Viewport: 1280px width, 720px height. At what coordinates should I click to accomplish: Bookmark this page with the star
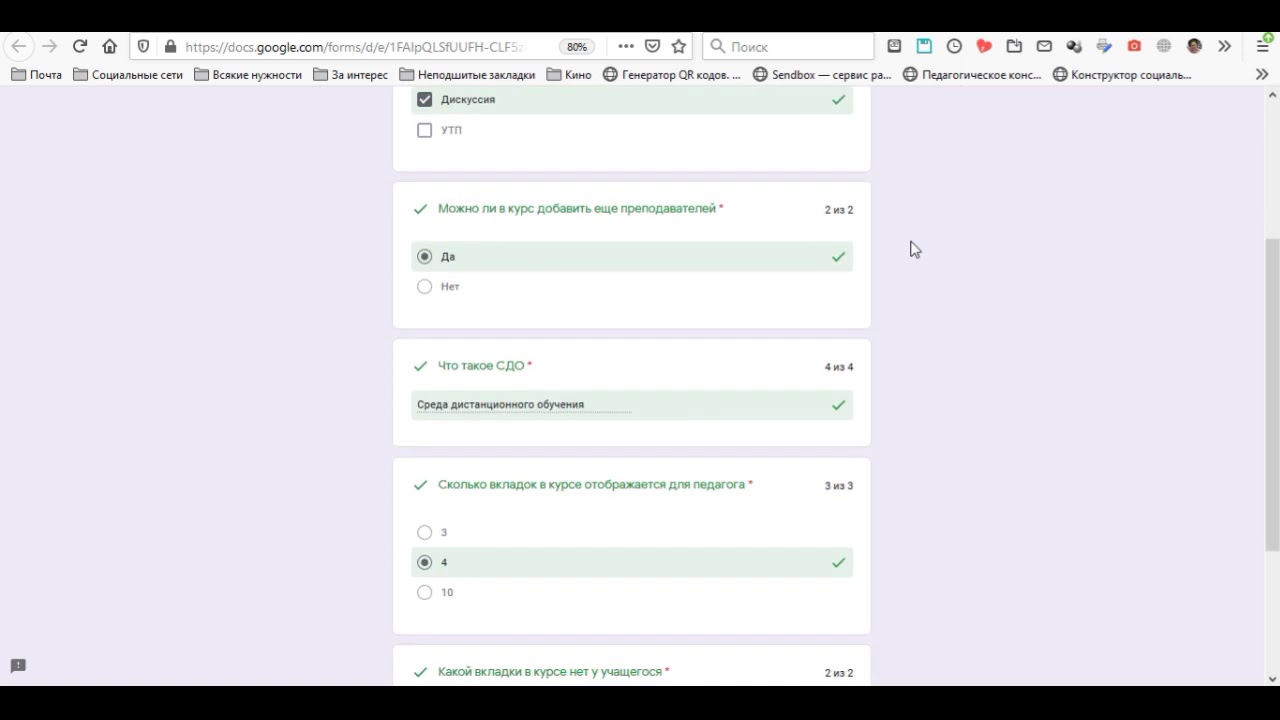tap(679, 46)
